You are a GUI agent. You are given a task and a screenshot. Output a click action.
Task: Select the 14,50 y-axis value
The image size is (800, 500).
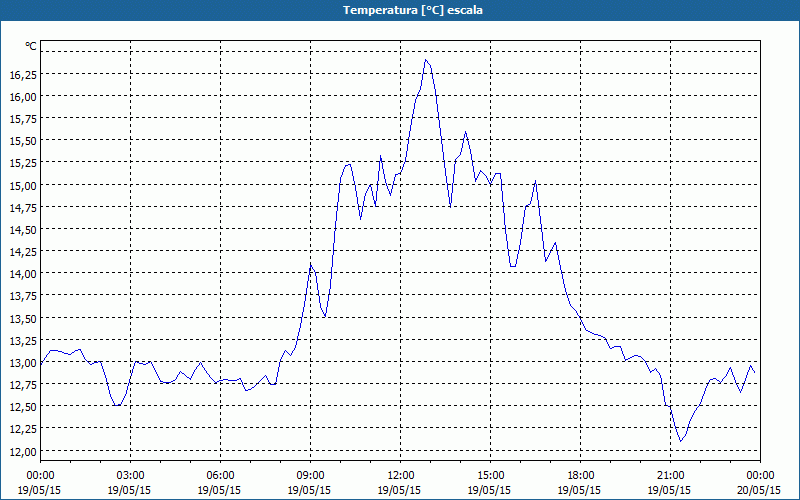coord(23,230)
